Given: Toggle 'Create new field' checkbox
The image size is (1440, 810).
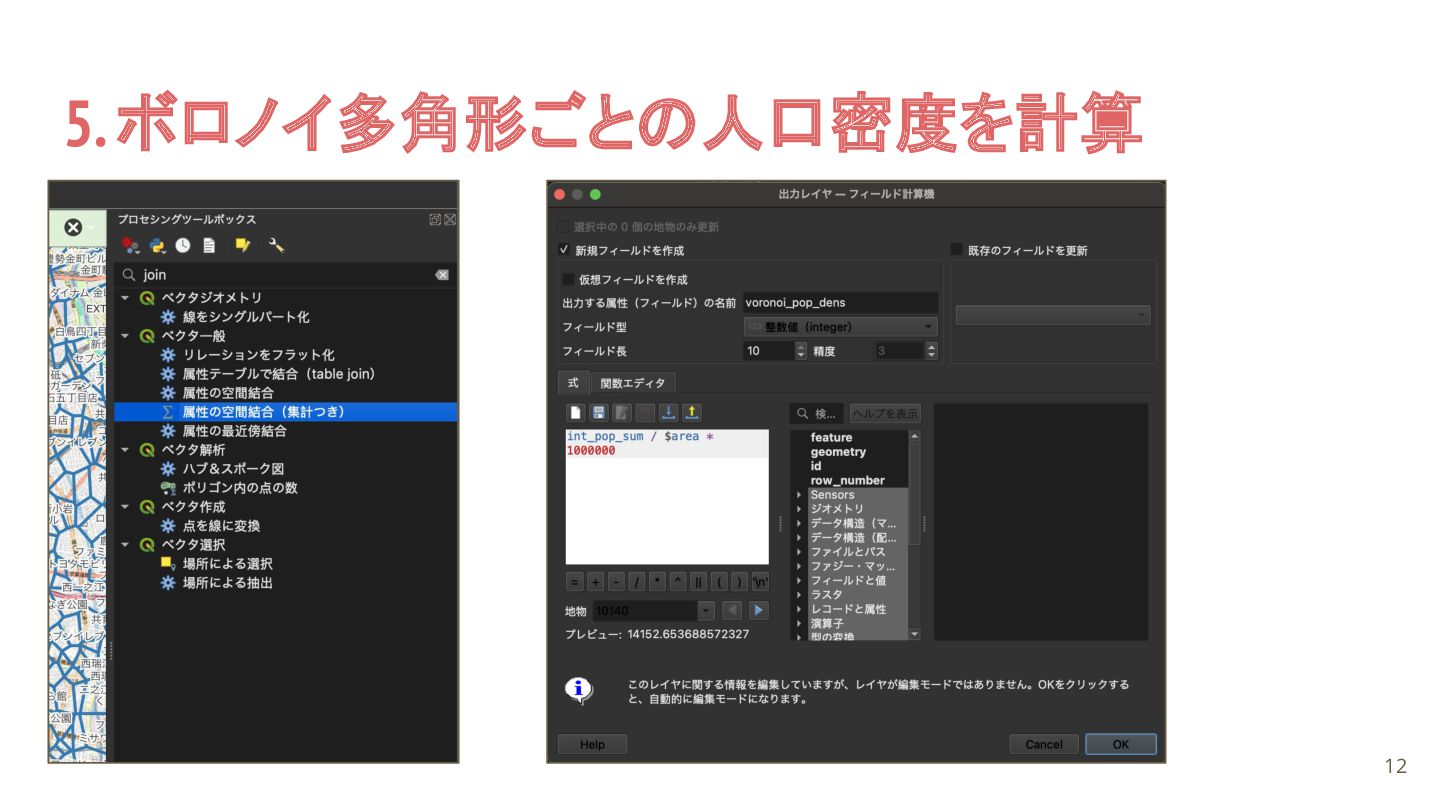Looking at the screenshot, I should click(564, 250).
